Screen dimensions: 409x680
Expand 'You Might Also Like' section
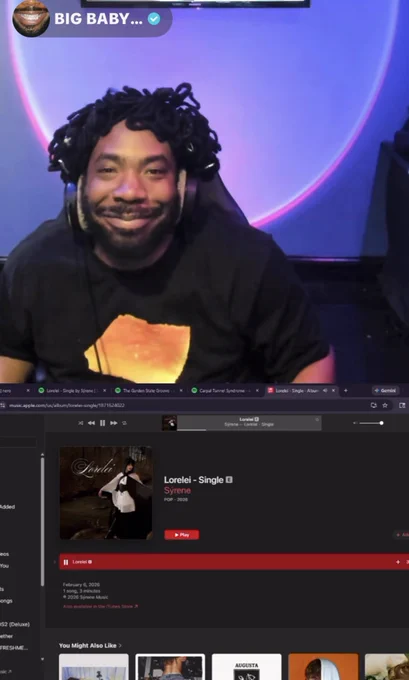(90, 645)
